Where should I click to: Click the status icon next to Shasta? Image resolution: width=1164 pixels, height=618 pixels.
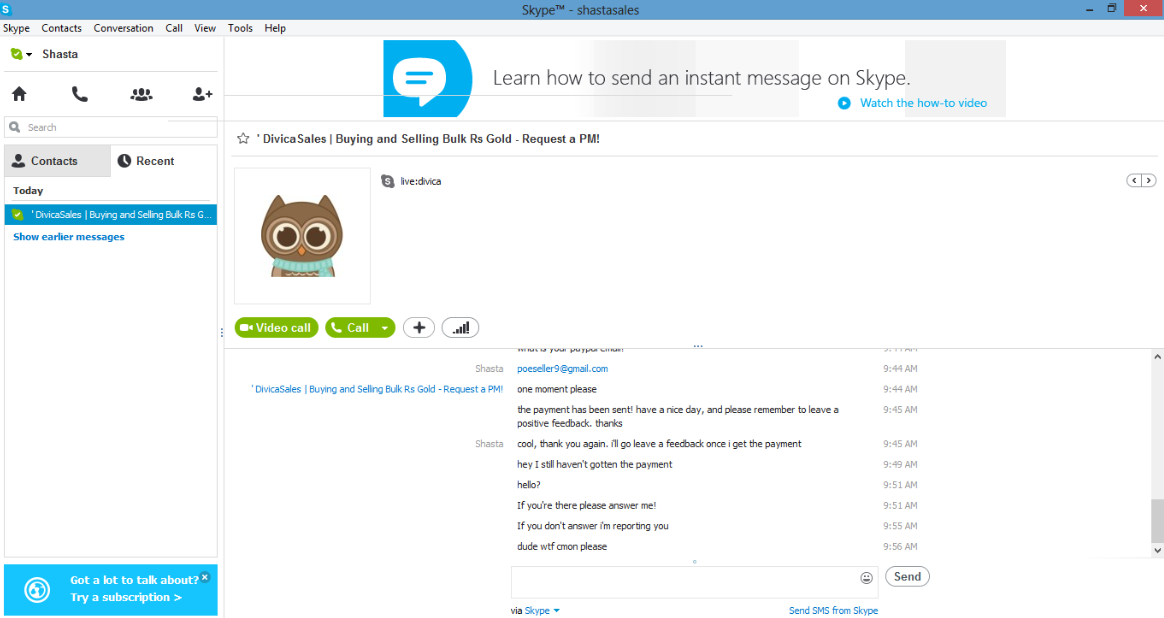pos(16,54)
